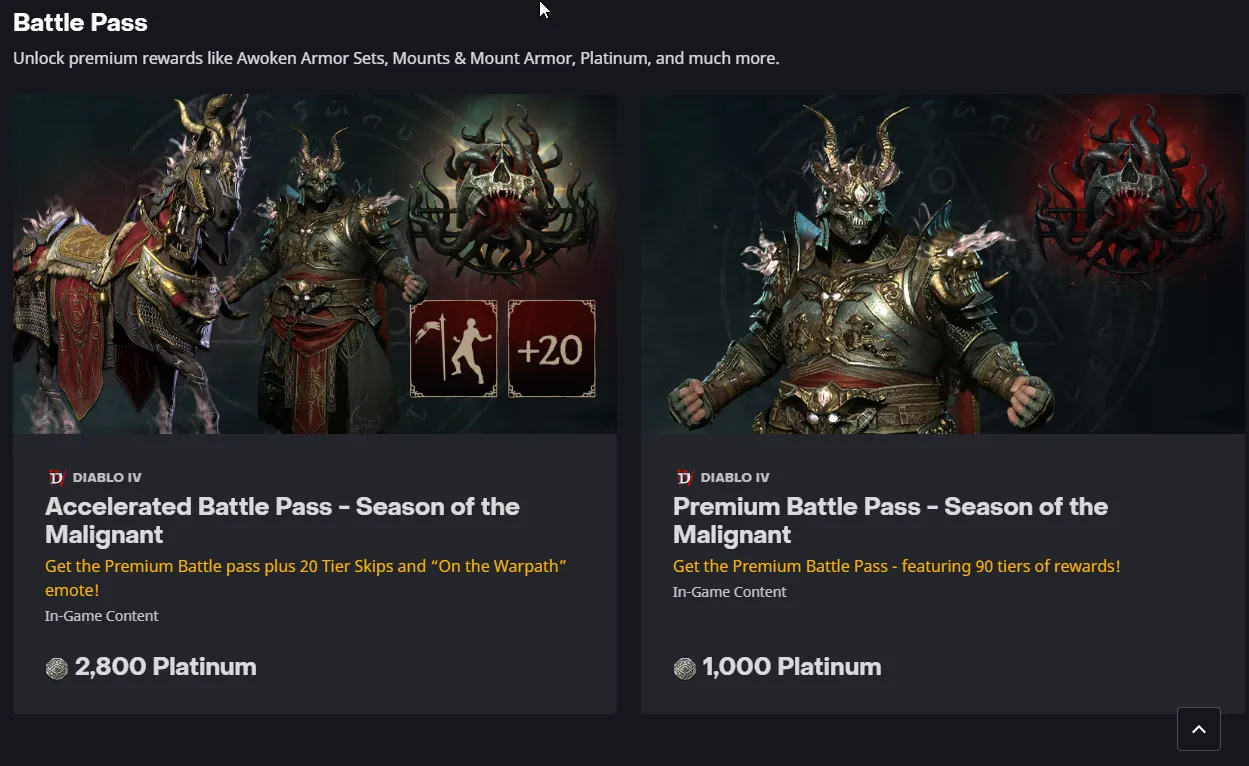Click the Premium Battle Pass armor image

click(942, 264)
